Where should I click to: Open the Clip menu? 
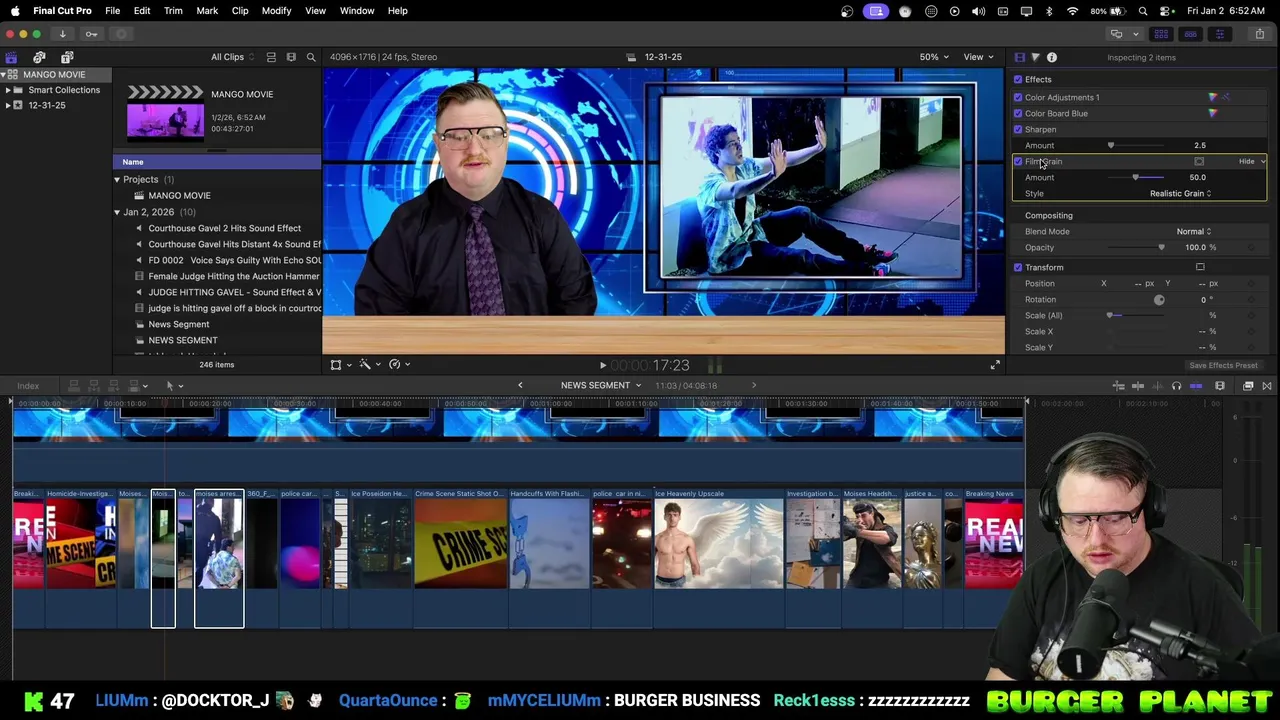(x=240, y=11)
